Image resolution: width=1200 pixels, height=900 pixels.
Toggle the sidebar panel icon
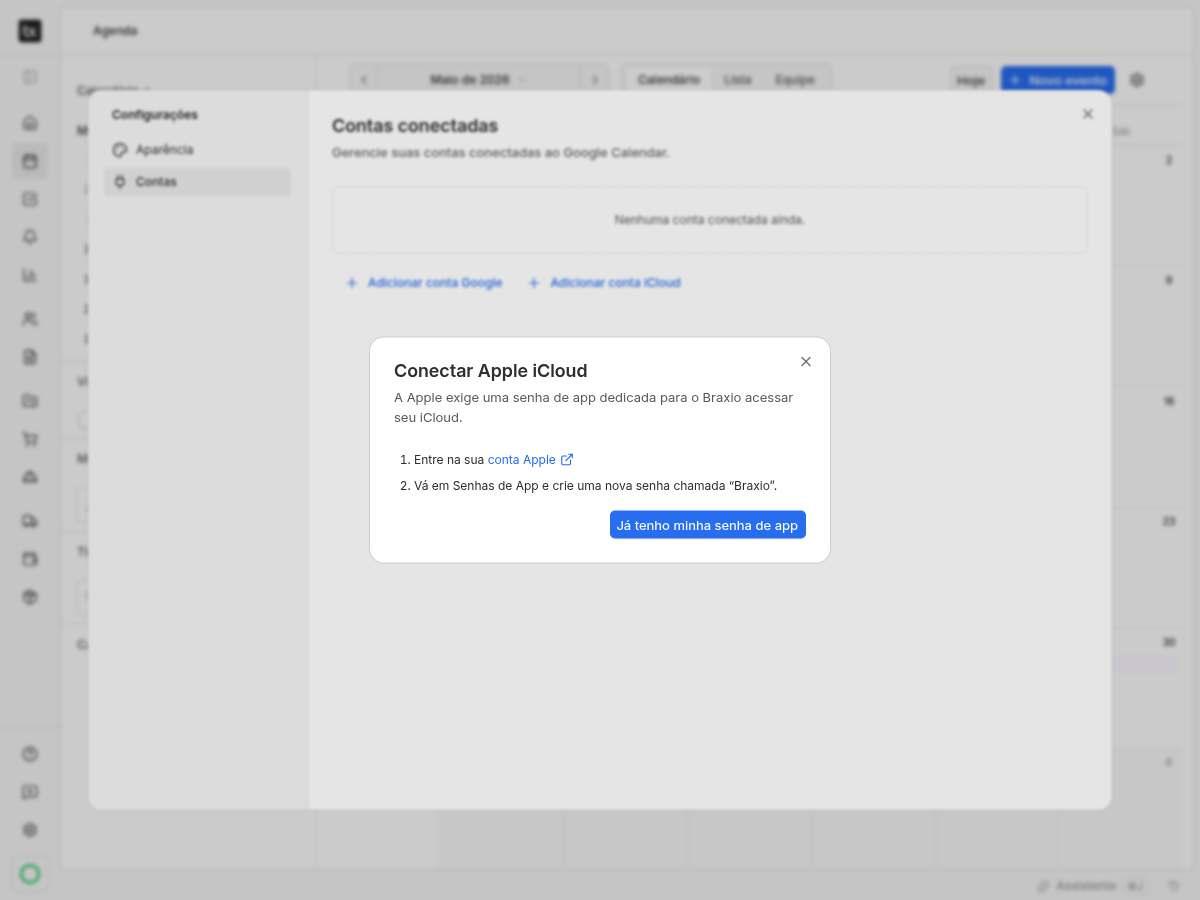coord(30,77)
